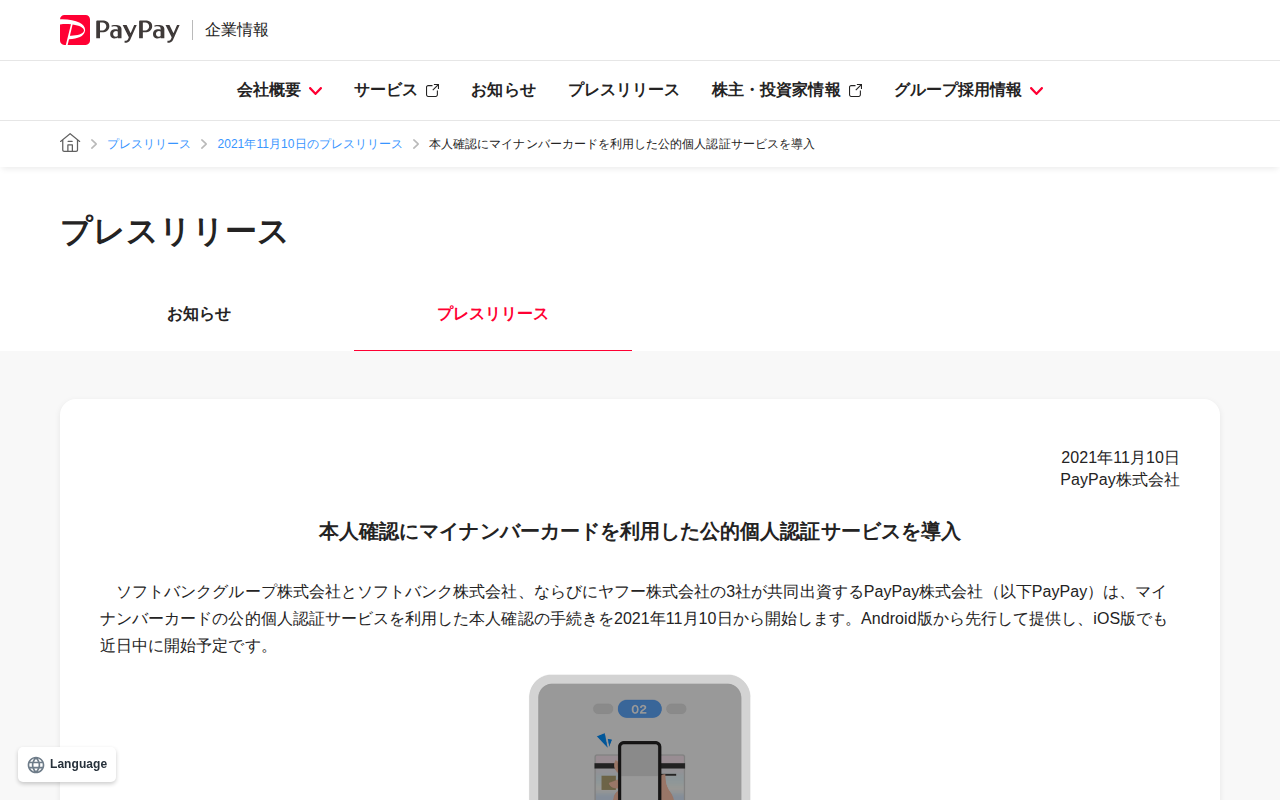The image size is (1280, 800).
Task: Open 株主・投資家情報 menu link
Action: (776, 90)
